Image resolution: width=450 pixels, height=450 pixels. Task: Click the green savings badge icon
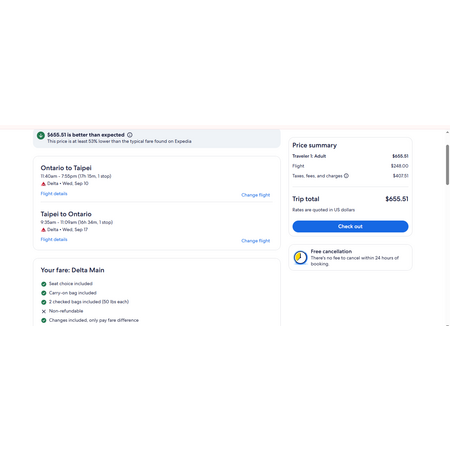tap(41, 135)
